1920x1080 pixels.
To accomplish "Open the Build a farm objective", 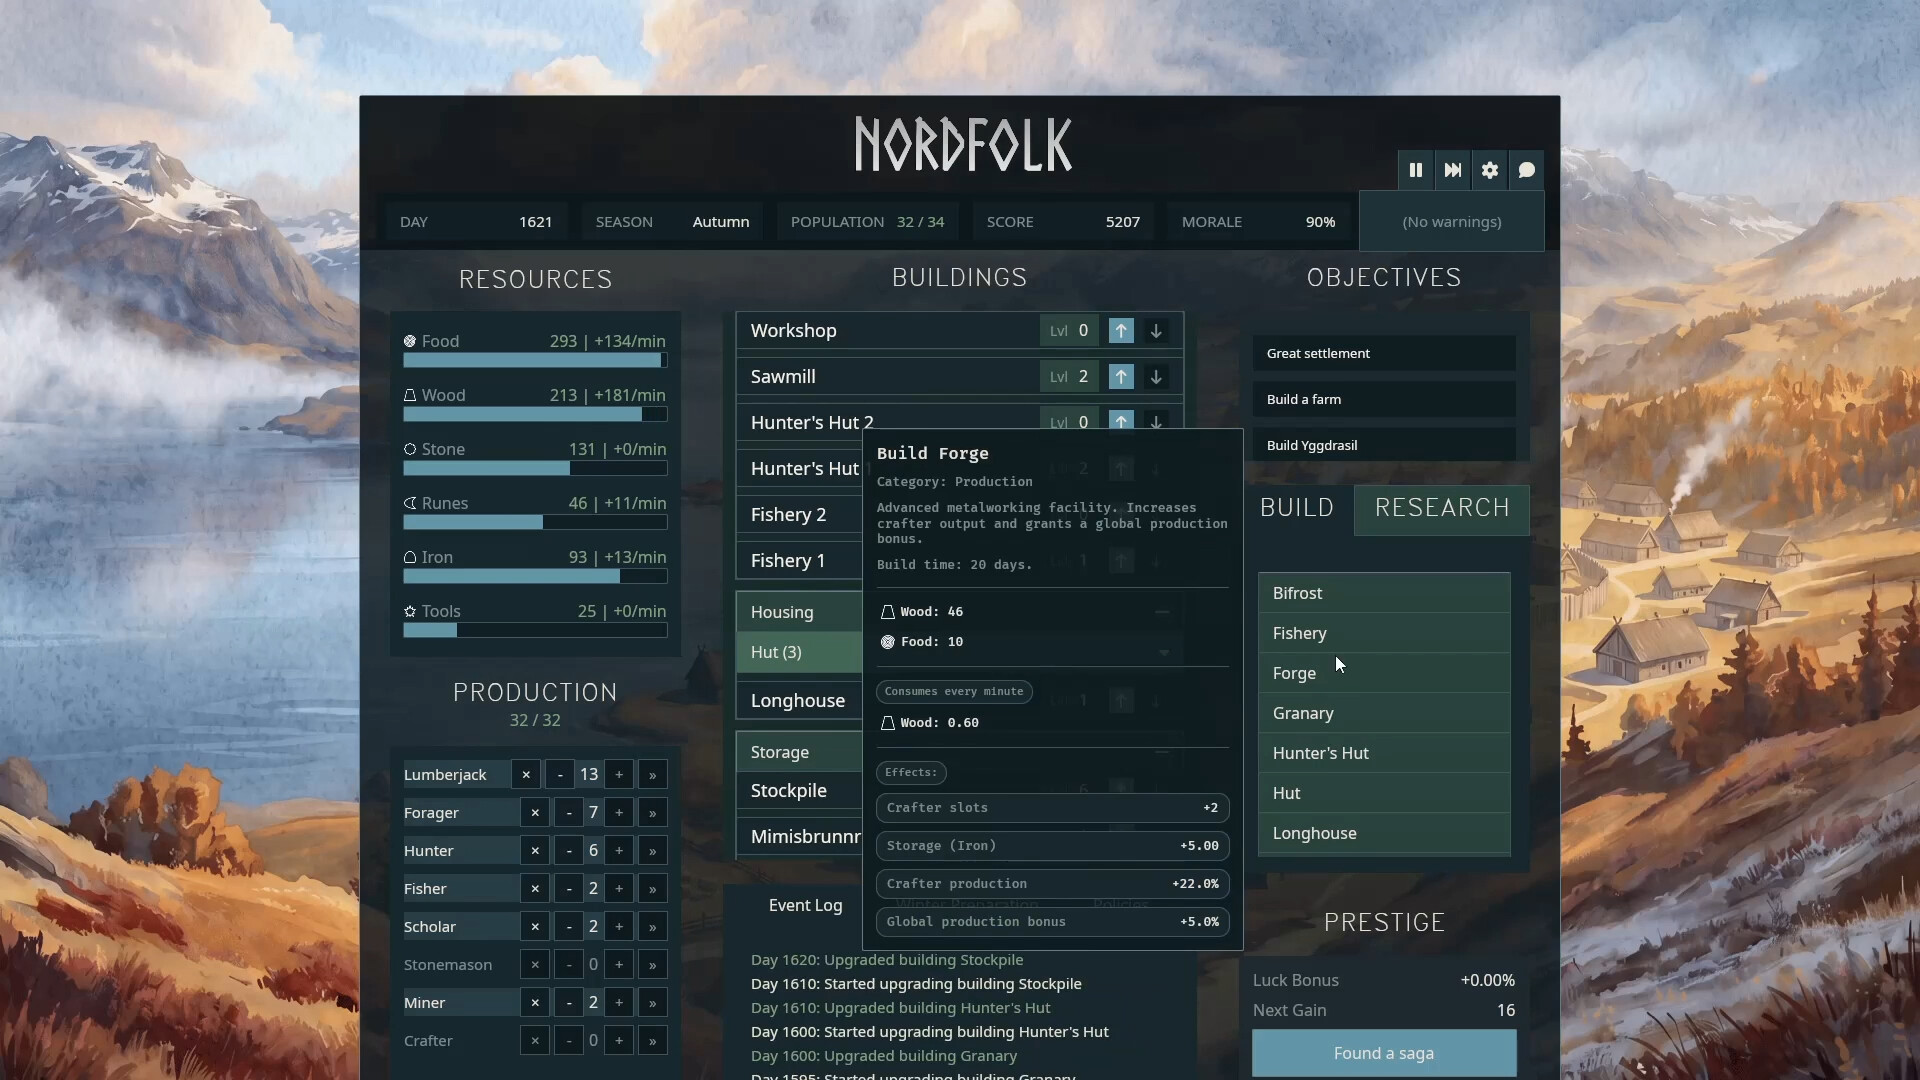I will tap(1384, 400).
